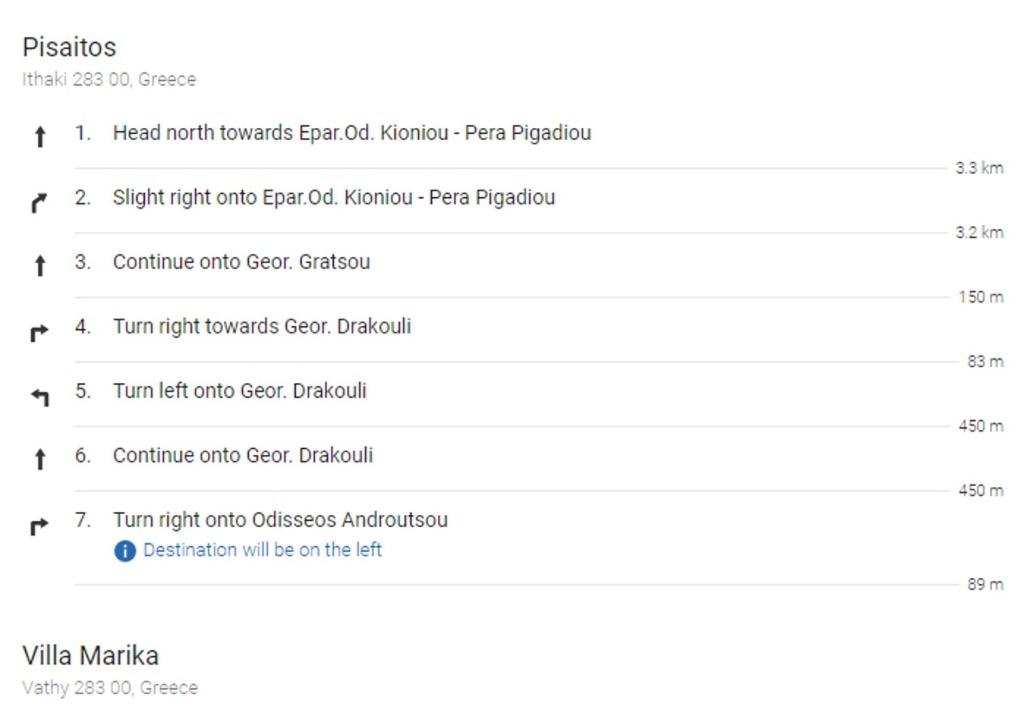The height and width of the screenshot is (714, 1020).
Task: Click the straight arrow icon beside step 6
Action: 40,460
